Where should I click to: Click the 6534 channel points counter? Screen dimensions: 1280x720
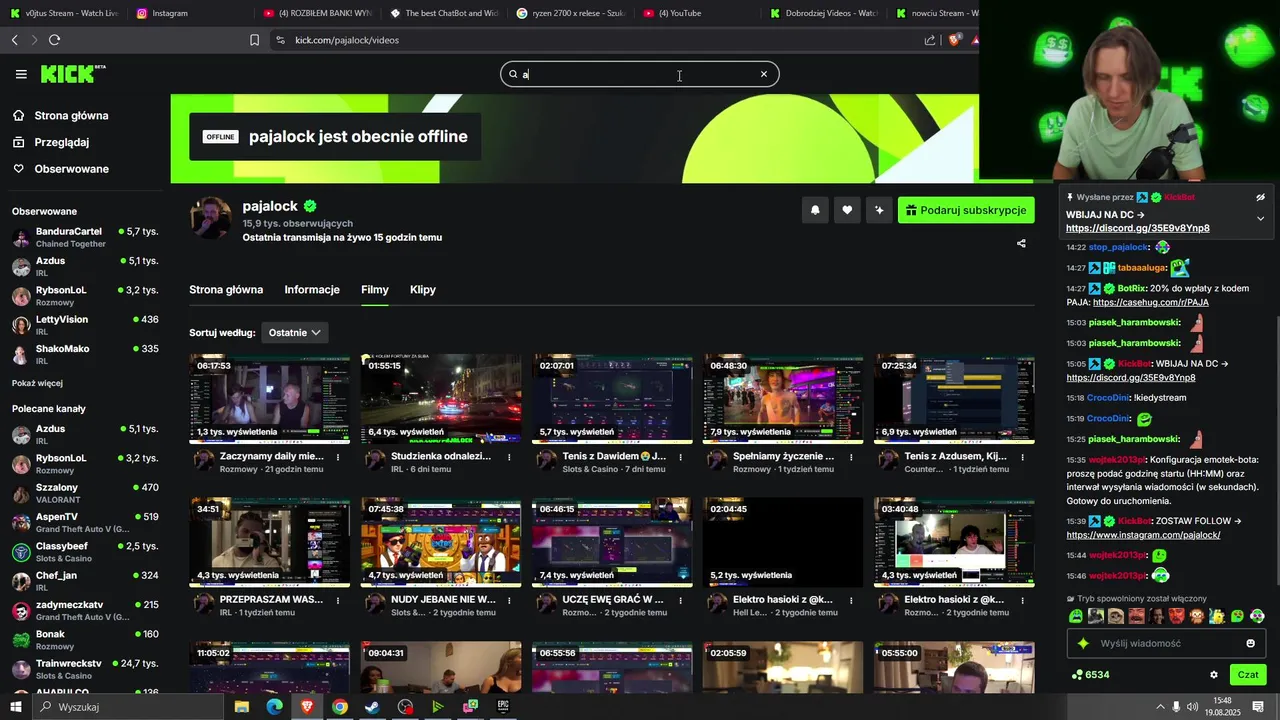1090,675
